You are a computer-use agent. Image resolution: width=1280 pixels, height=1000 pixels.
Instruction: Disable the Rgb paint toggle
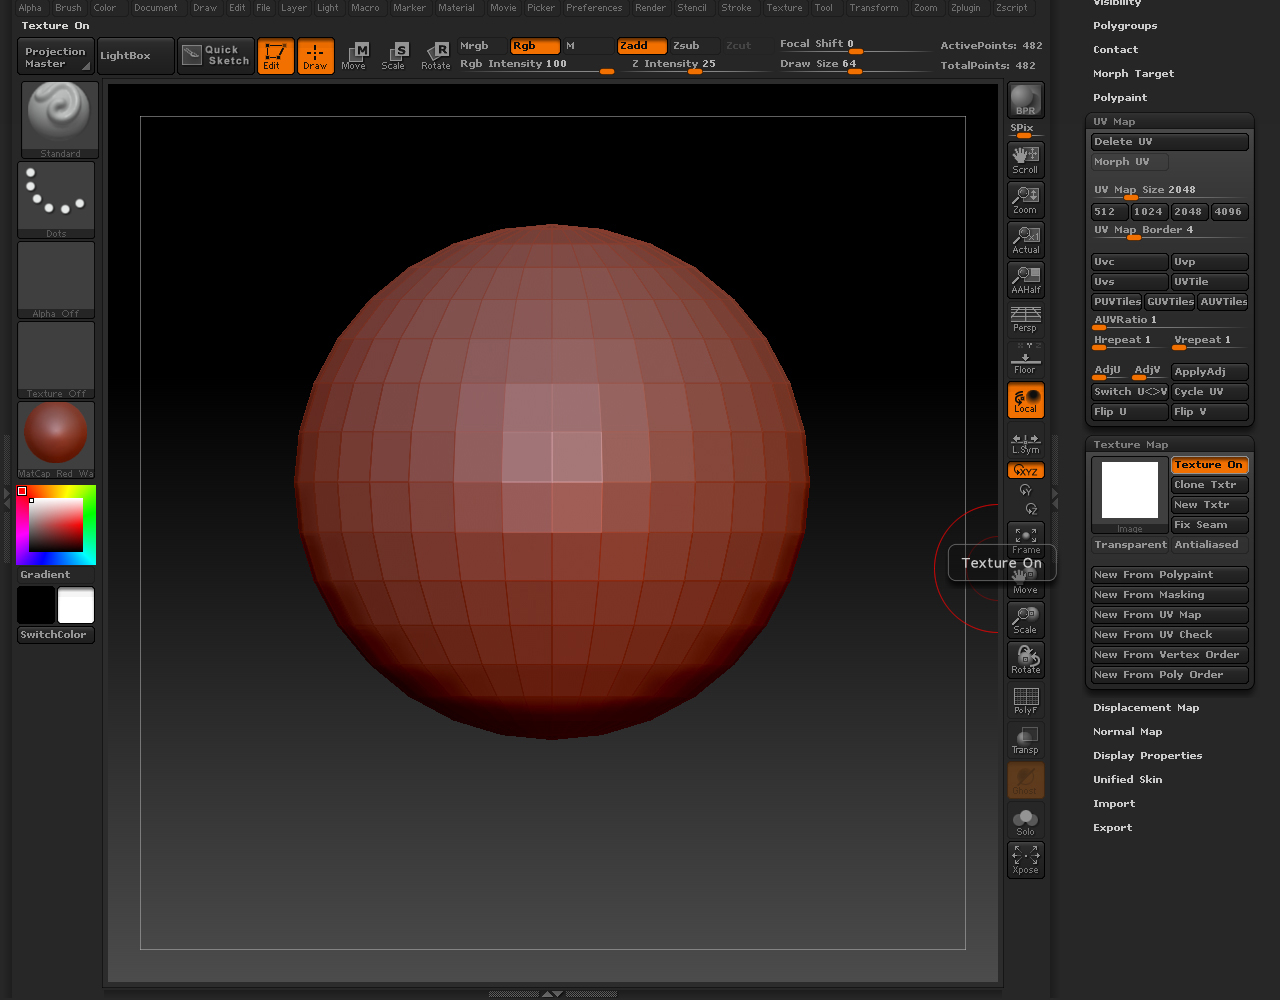[x=534, y=46]
